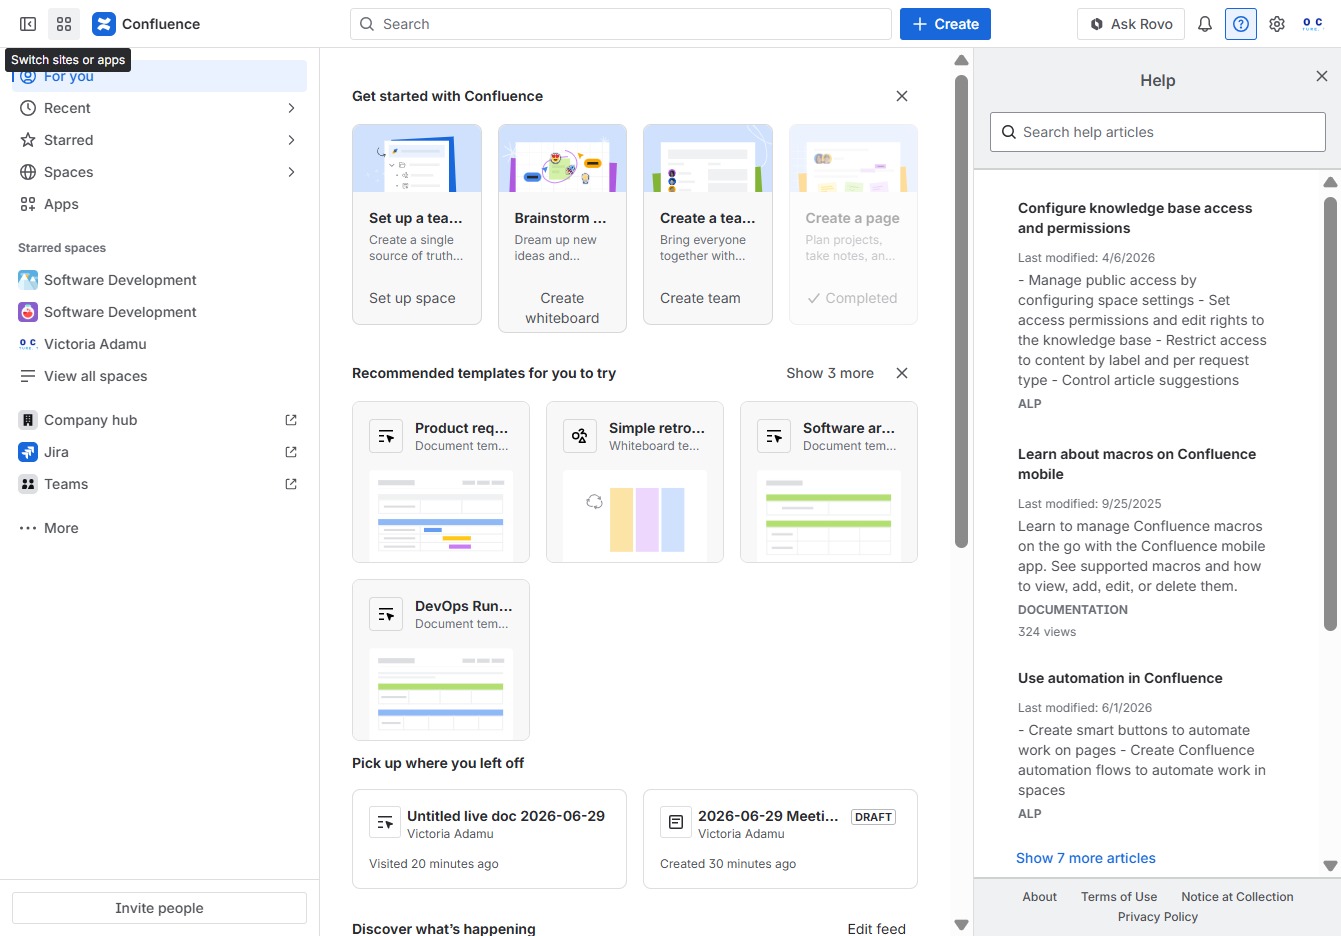Focus the main Search field
The image size is (1341, 936).
click(x=621, y=24)
